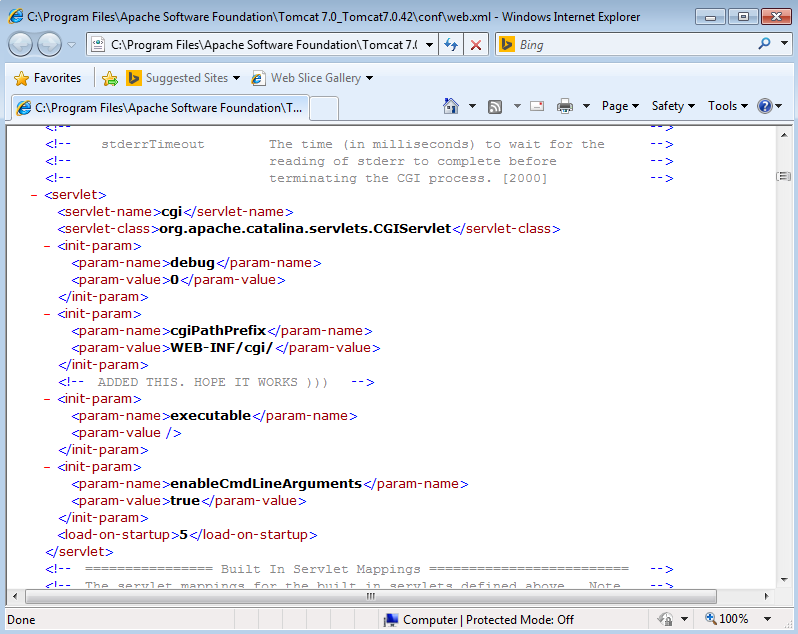Add page to Favorites bar icon

109,78
